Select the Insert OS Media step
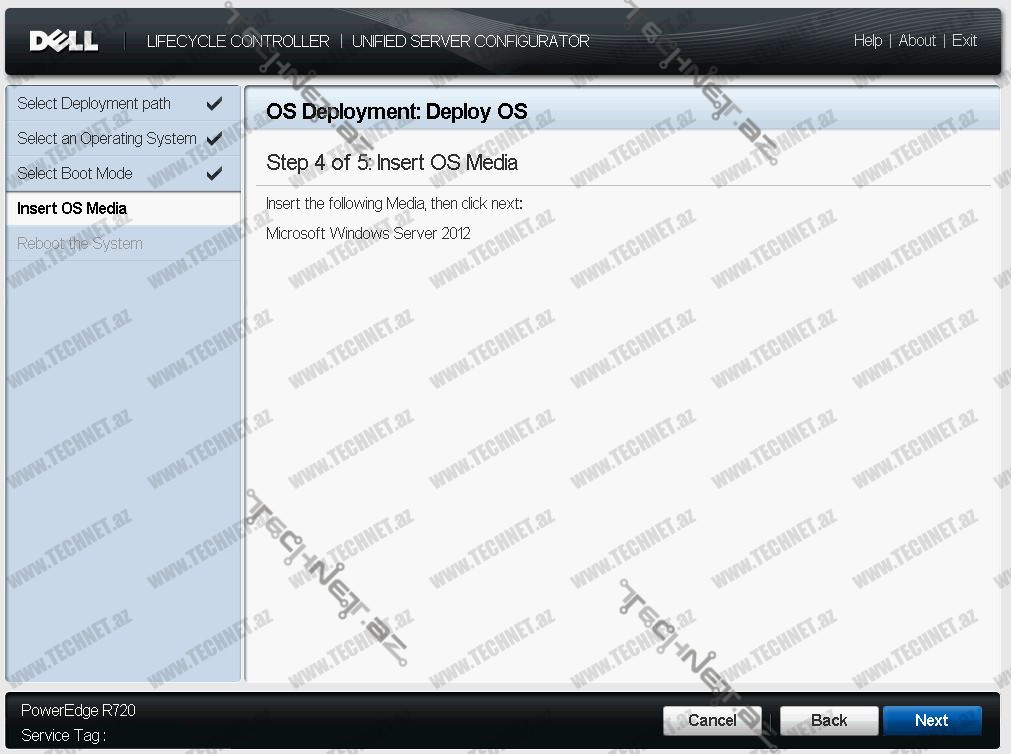Screen dimensions: 1011x754 pyautogui.click(x=72, y=209)
